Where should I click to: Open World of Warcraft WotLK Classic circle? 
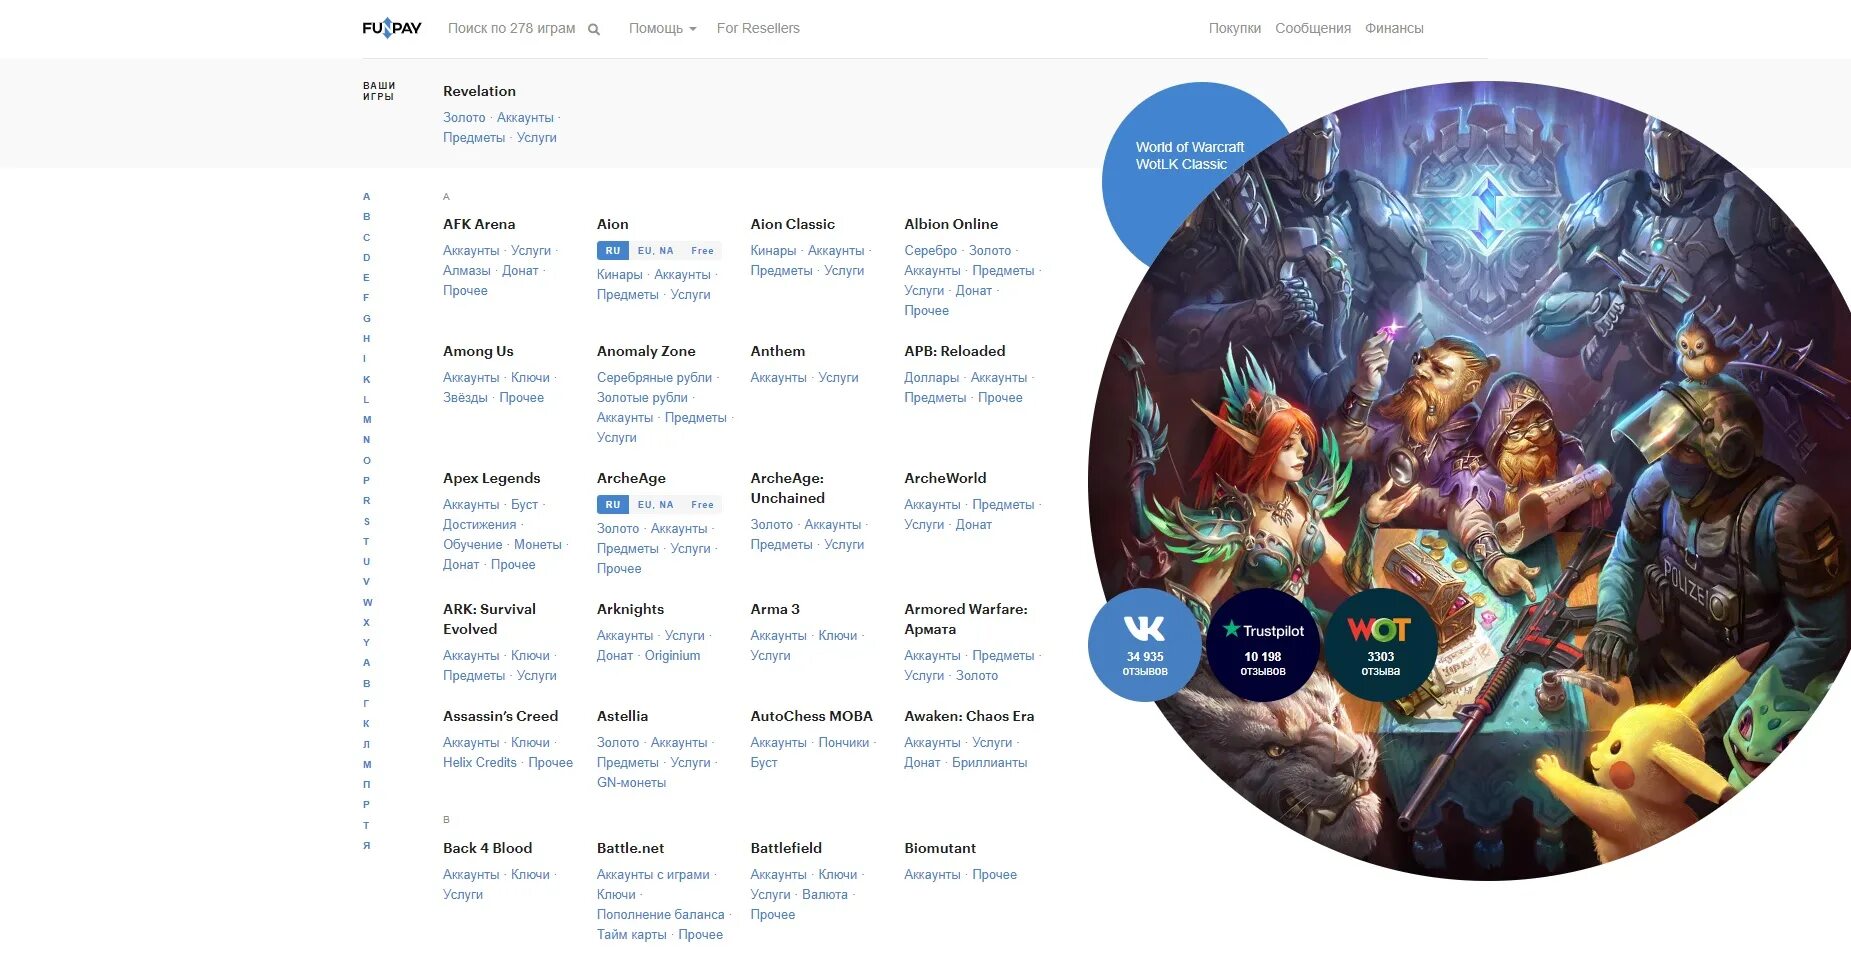(1190, 156)
